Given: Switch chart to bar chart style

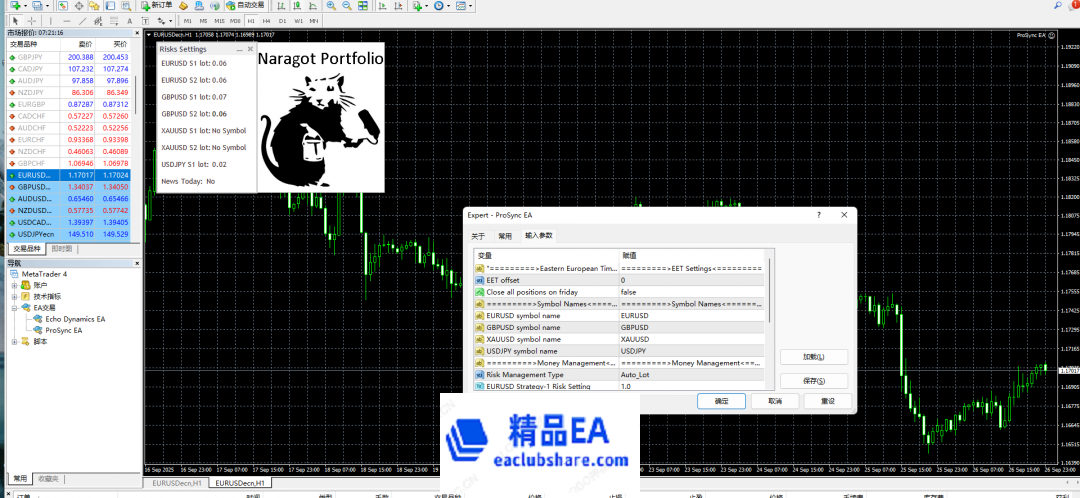Looking at the screenshot, I should click(281, 6).
